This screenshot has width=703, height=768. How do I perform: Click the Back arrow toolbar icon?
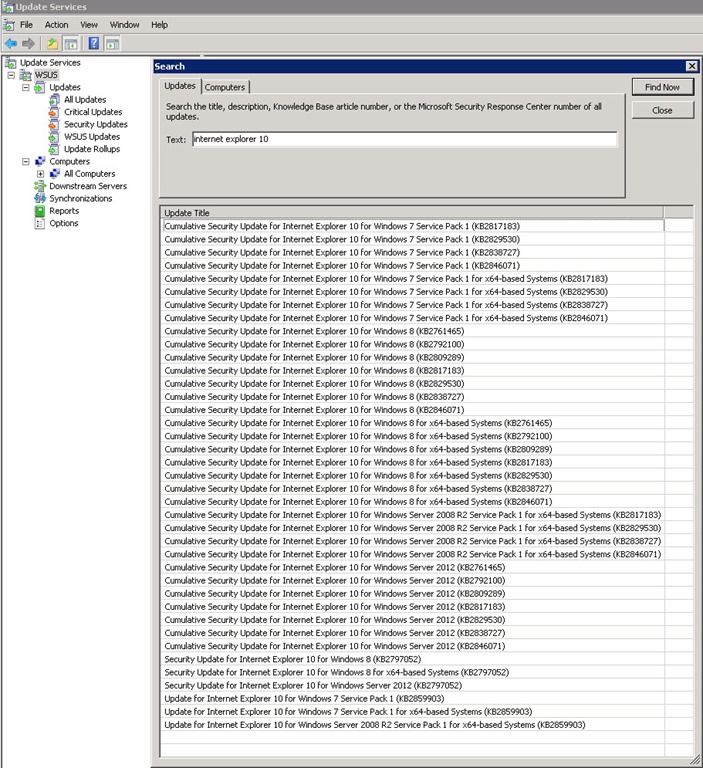11,44
